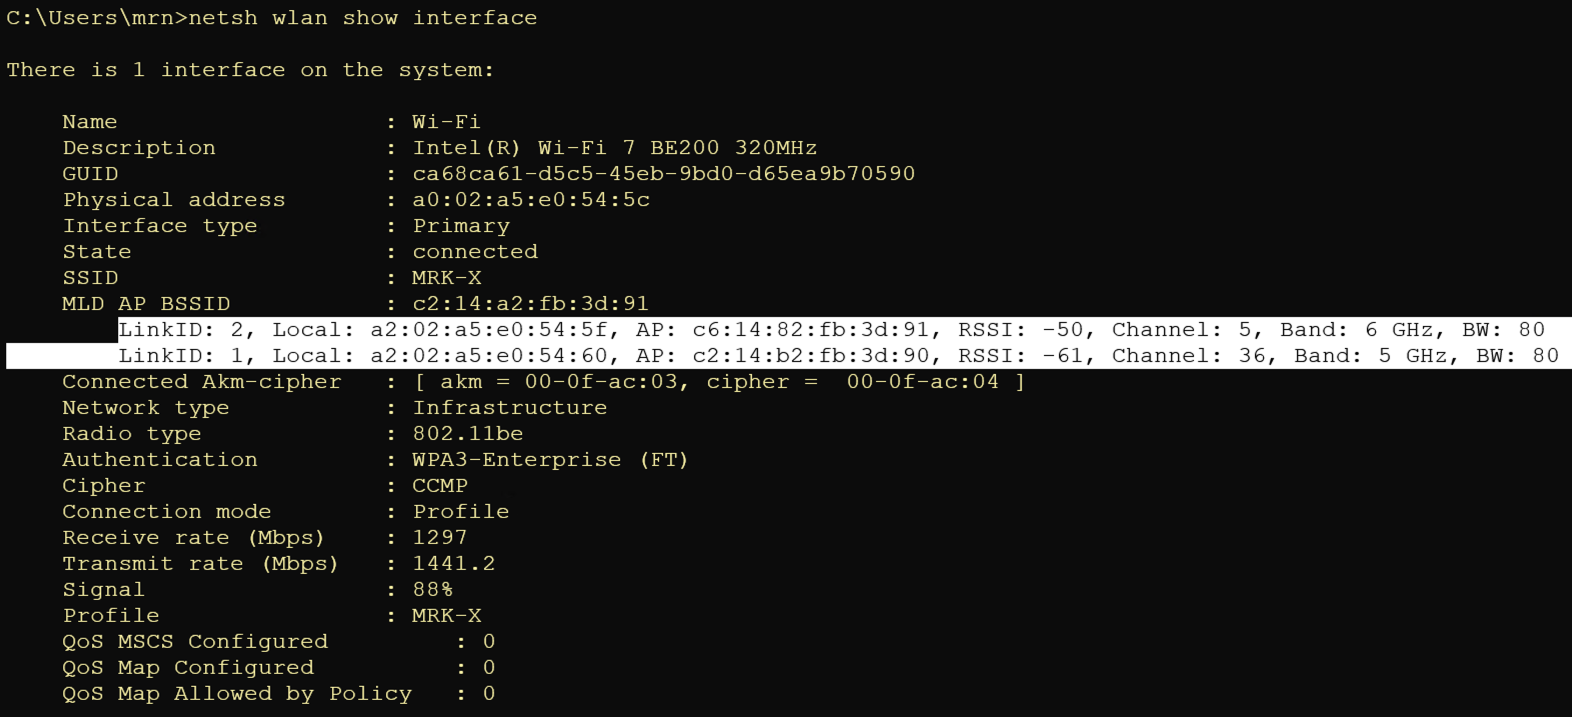Click the GUID value text
Screen dimensions: 1572x717
(663, 174)
